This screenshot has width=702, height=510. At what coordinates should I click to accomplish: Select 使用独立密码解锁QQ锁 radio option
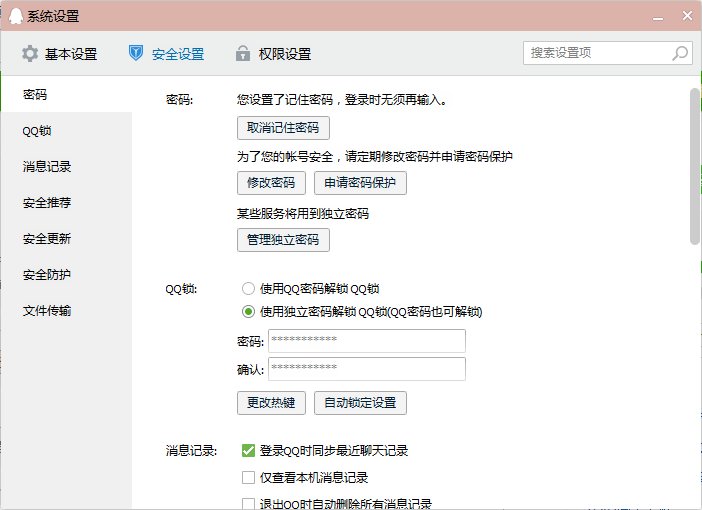click(x=248, y=312)
